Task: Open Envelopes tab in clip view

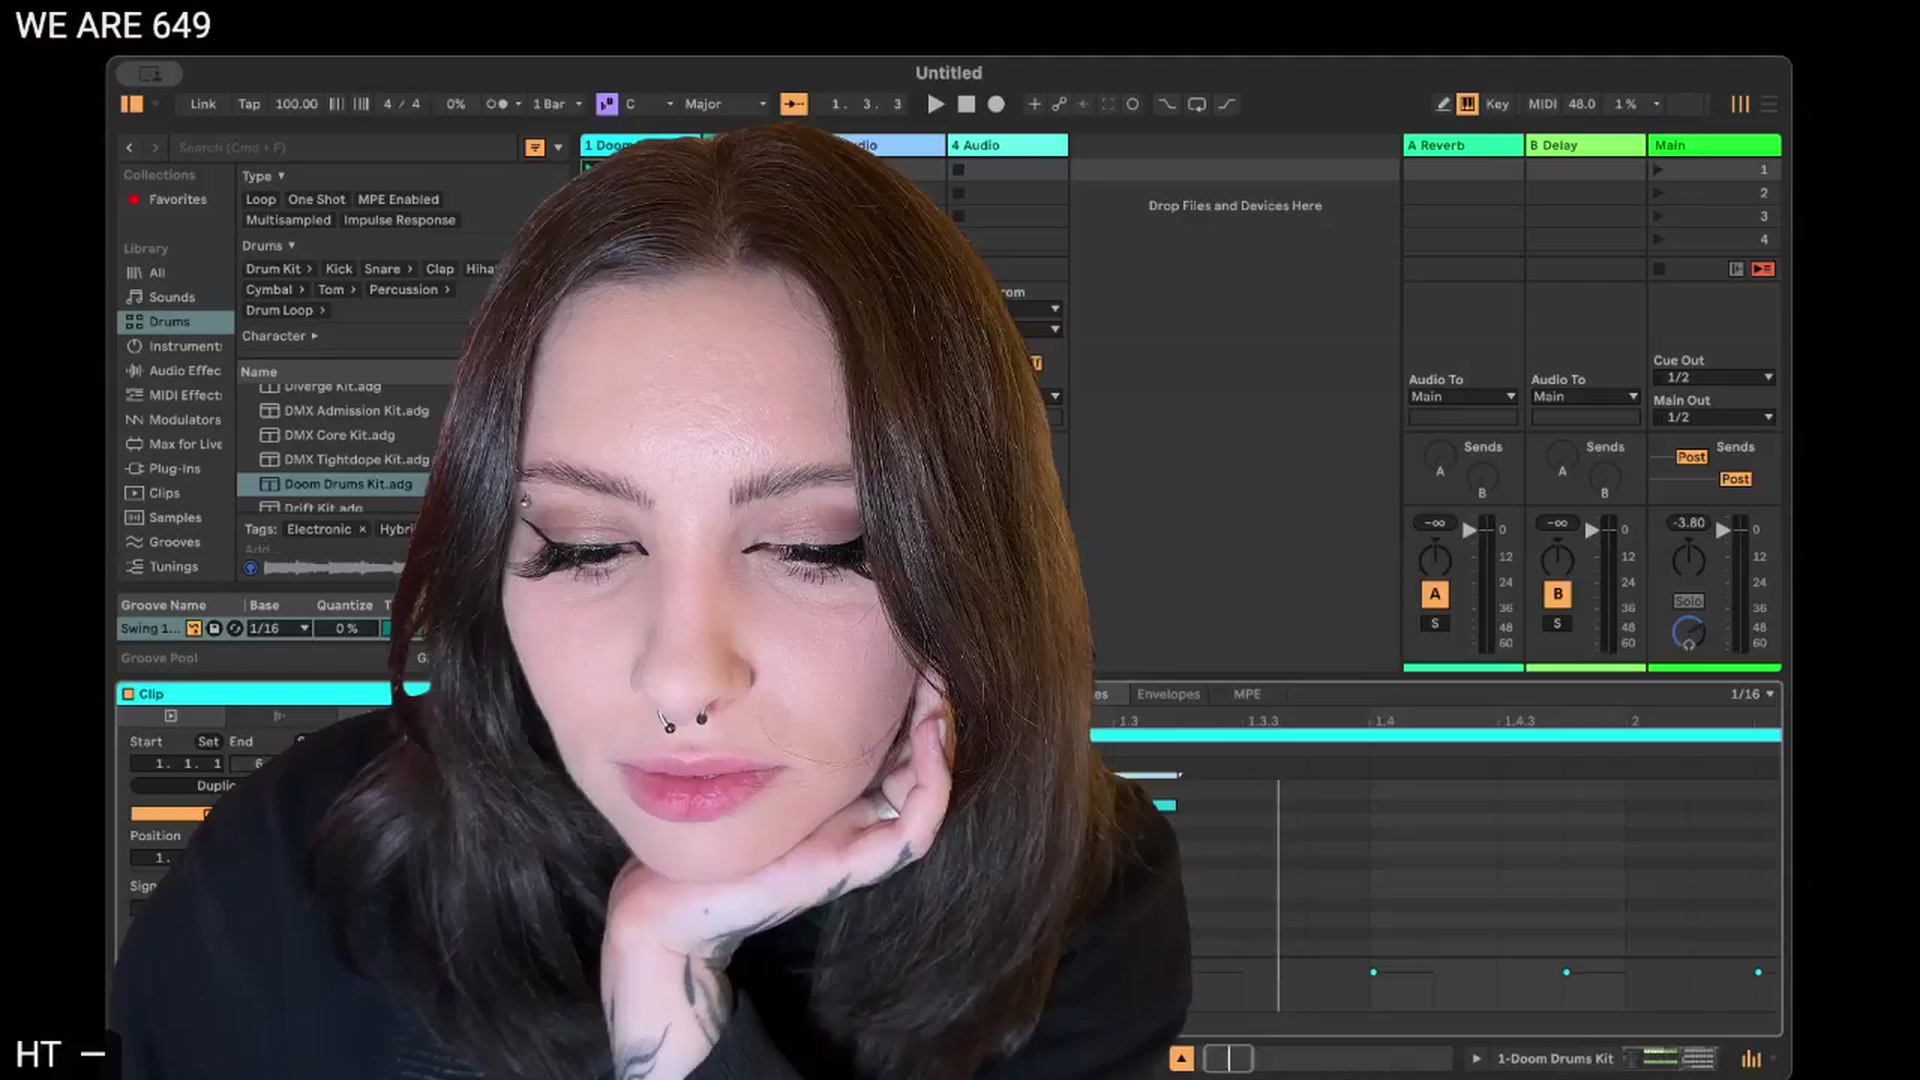Action: coord(1168,694)
